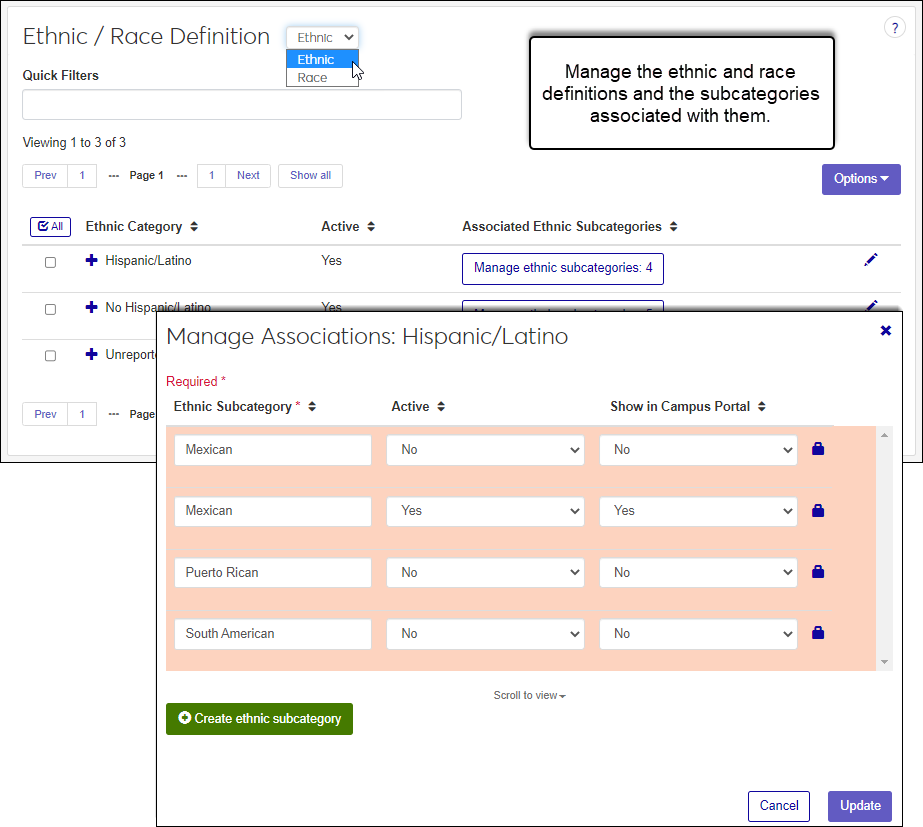Screen dimensions: 923x827
Task: Click the lock icon for Puerto Rican row
Action: [x=818, y=572]
